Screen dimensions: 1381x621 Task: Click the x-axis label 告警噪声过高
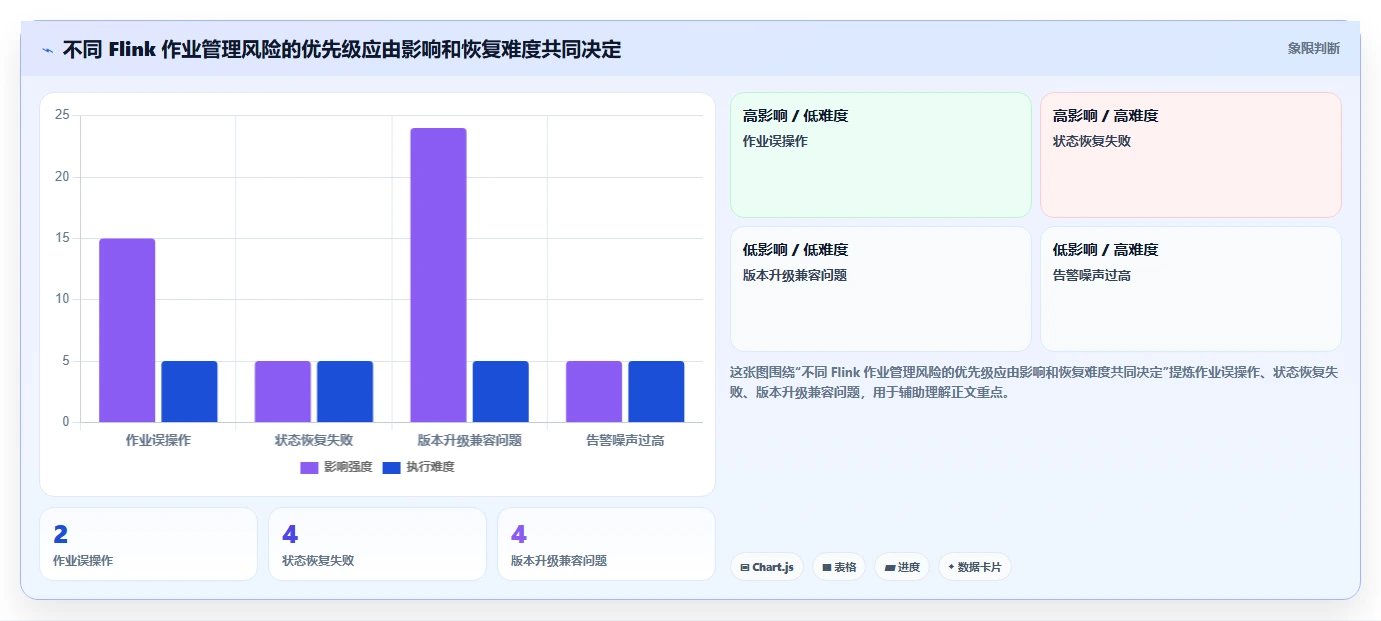click(x=625, y=440)
